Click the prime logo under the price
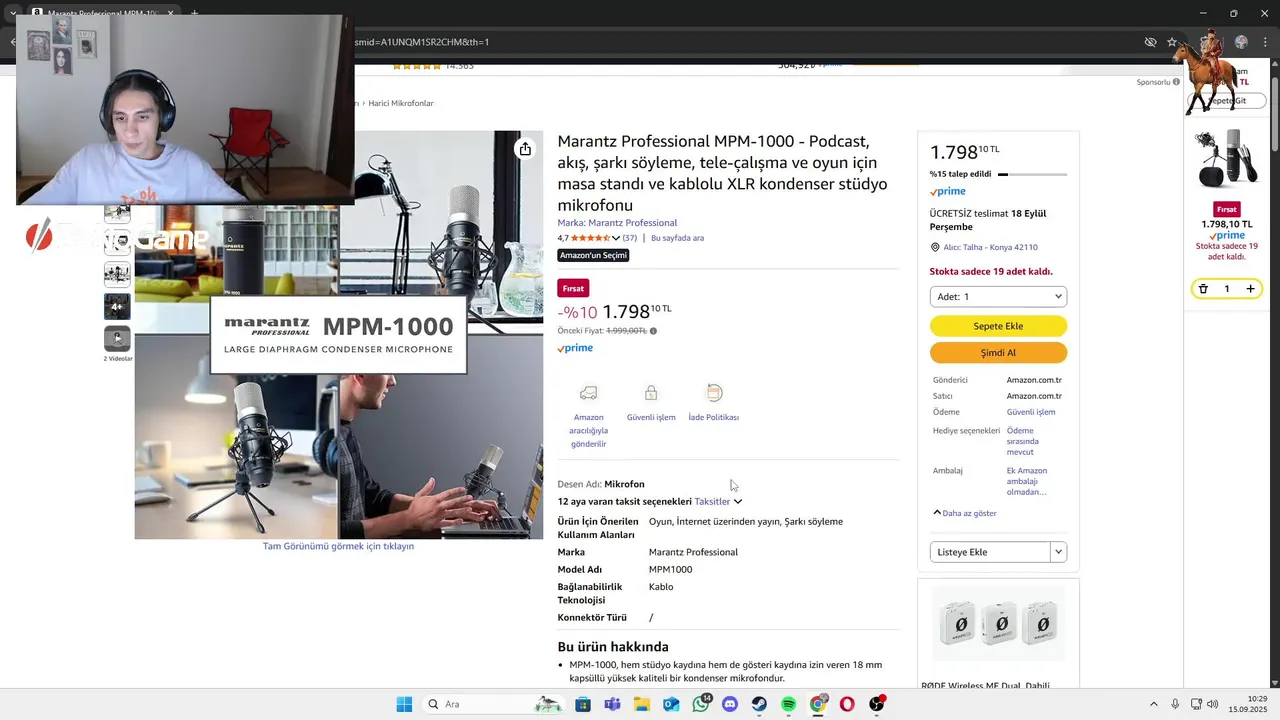 coord(575,348)
